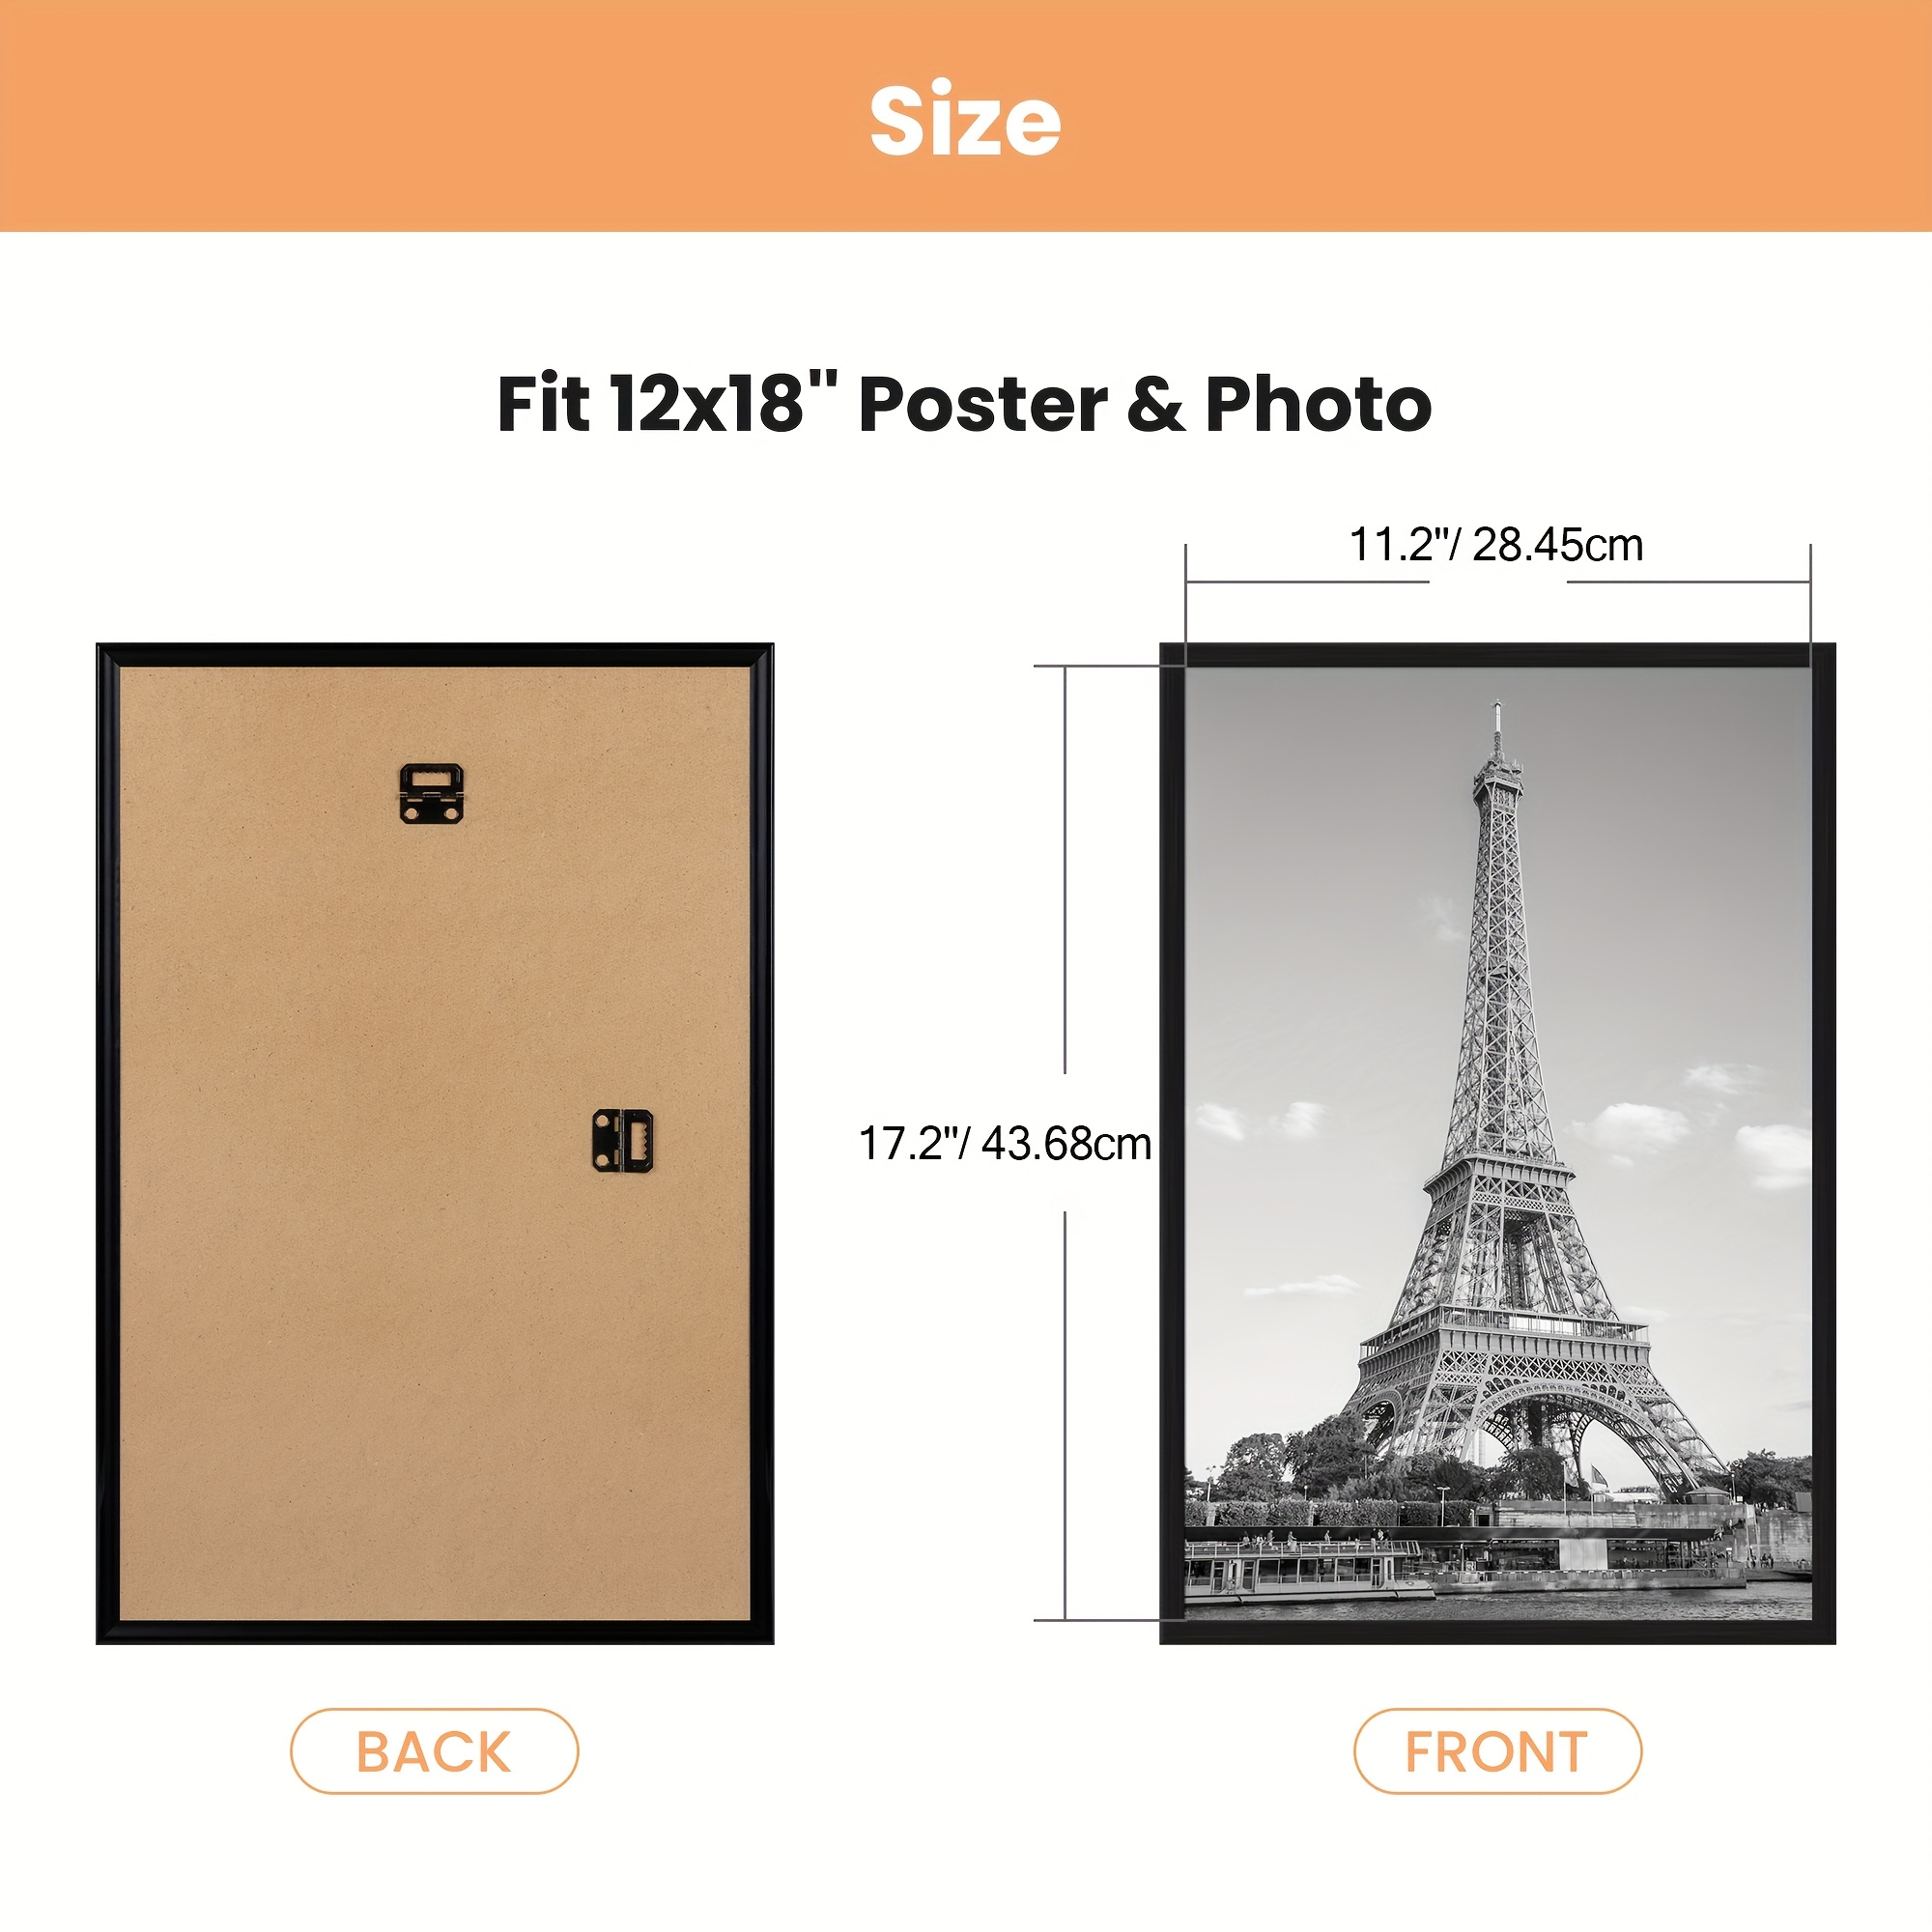
Task: Click the 11.2"/ 28.45cm width label
Action: coord(1496,545)
